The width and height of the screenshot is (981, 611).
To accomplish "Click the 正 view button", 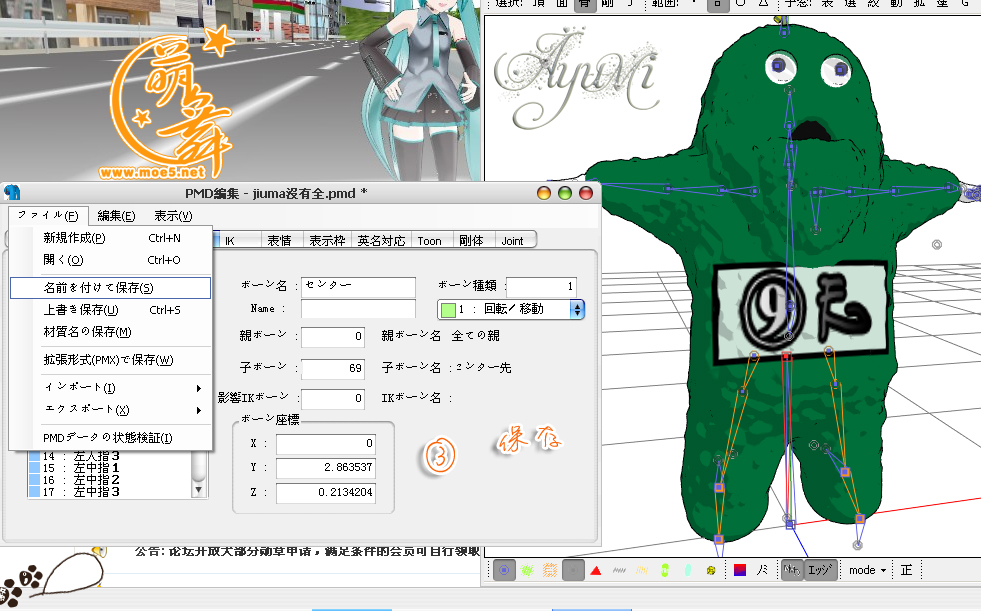I will [907, 570].
